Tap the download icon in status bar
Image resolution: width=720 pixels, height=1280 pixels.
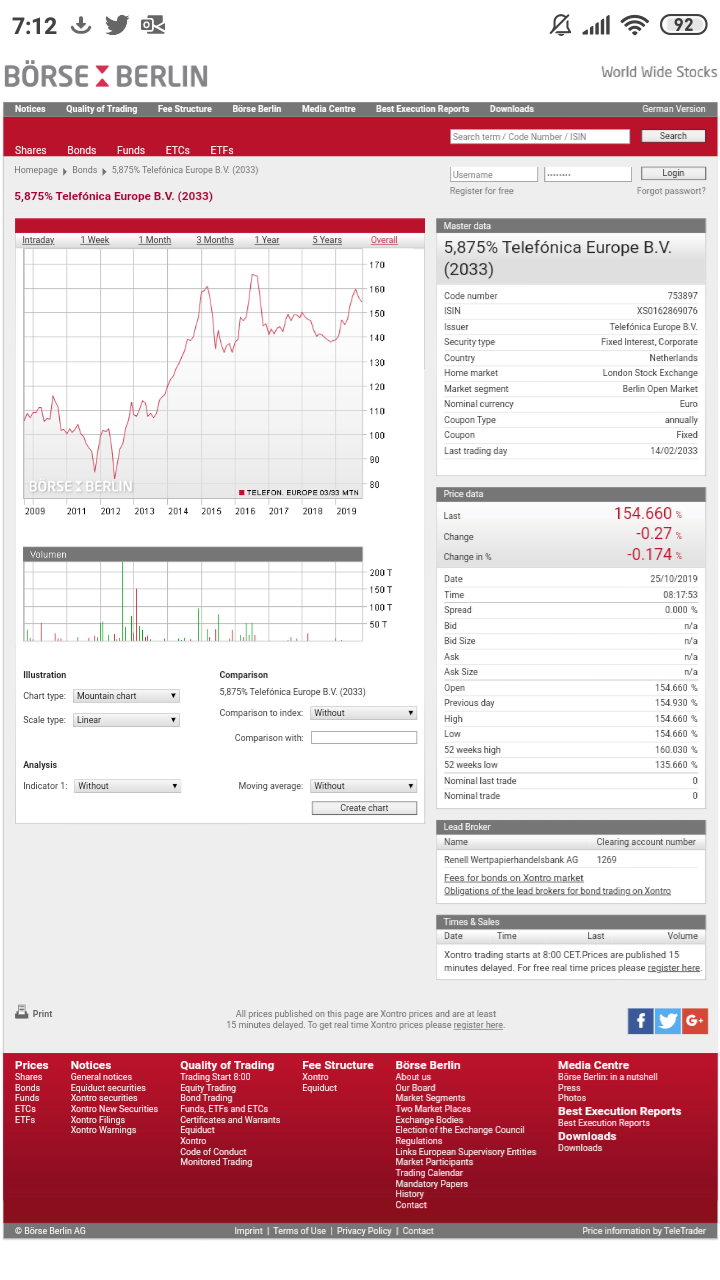click(x=82, y=25)
